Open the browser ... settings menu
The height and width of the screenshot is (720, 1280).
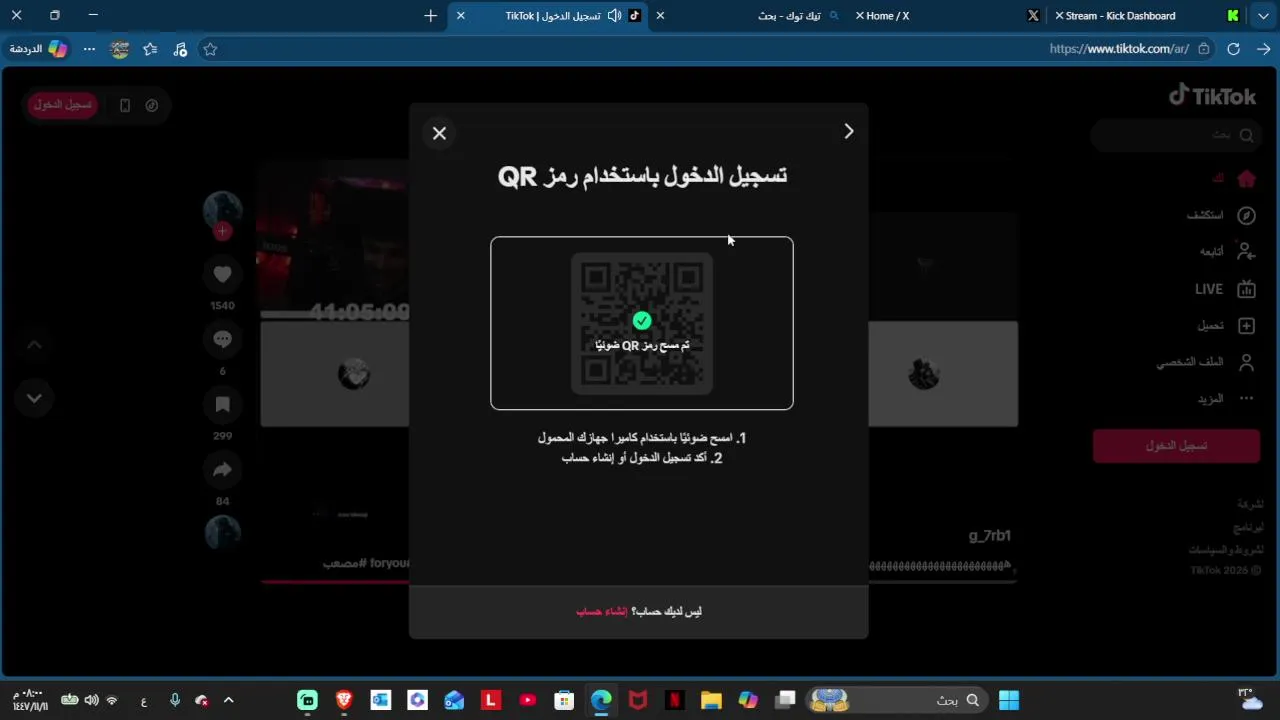pyautogui.click(x=89, y=49)
